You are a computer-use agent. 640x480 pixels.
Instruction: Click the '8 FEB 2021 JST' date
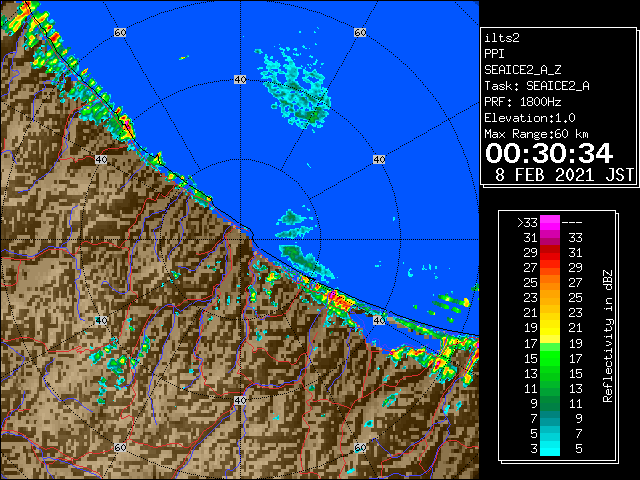click(564, 175)
